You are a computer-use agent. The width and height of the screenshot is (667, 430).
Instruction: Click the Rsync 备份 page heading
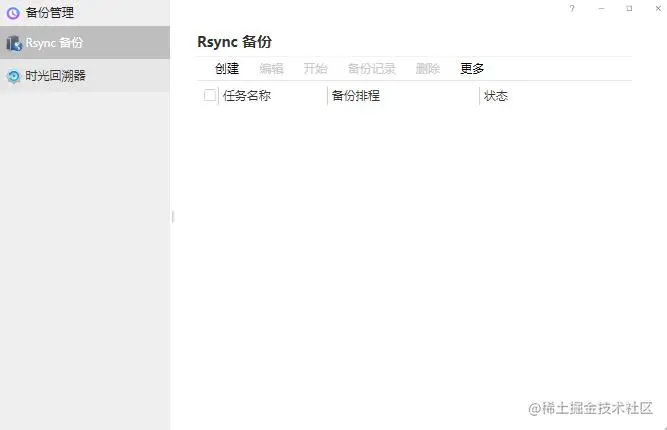click(x=234, y=42)
